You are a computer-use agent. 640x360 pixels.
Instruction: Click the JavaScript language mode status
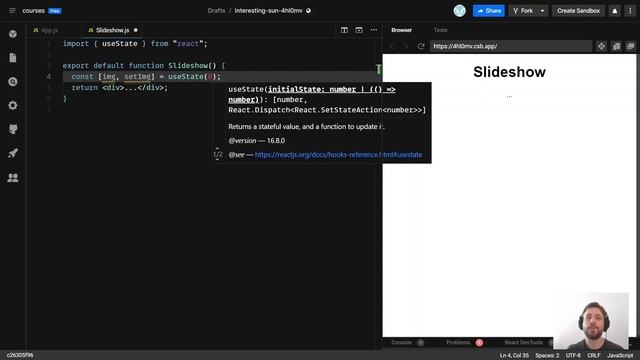pos(620,356)
